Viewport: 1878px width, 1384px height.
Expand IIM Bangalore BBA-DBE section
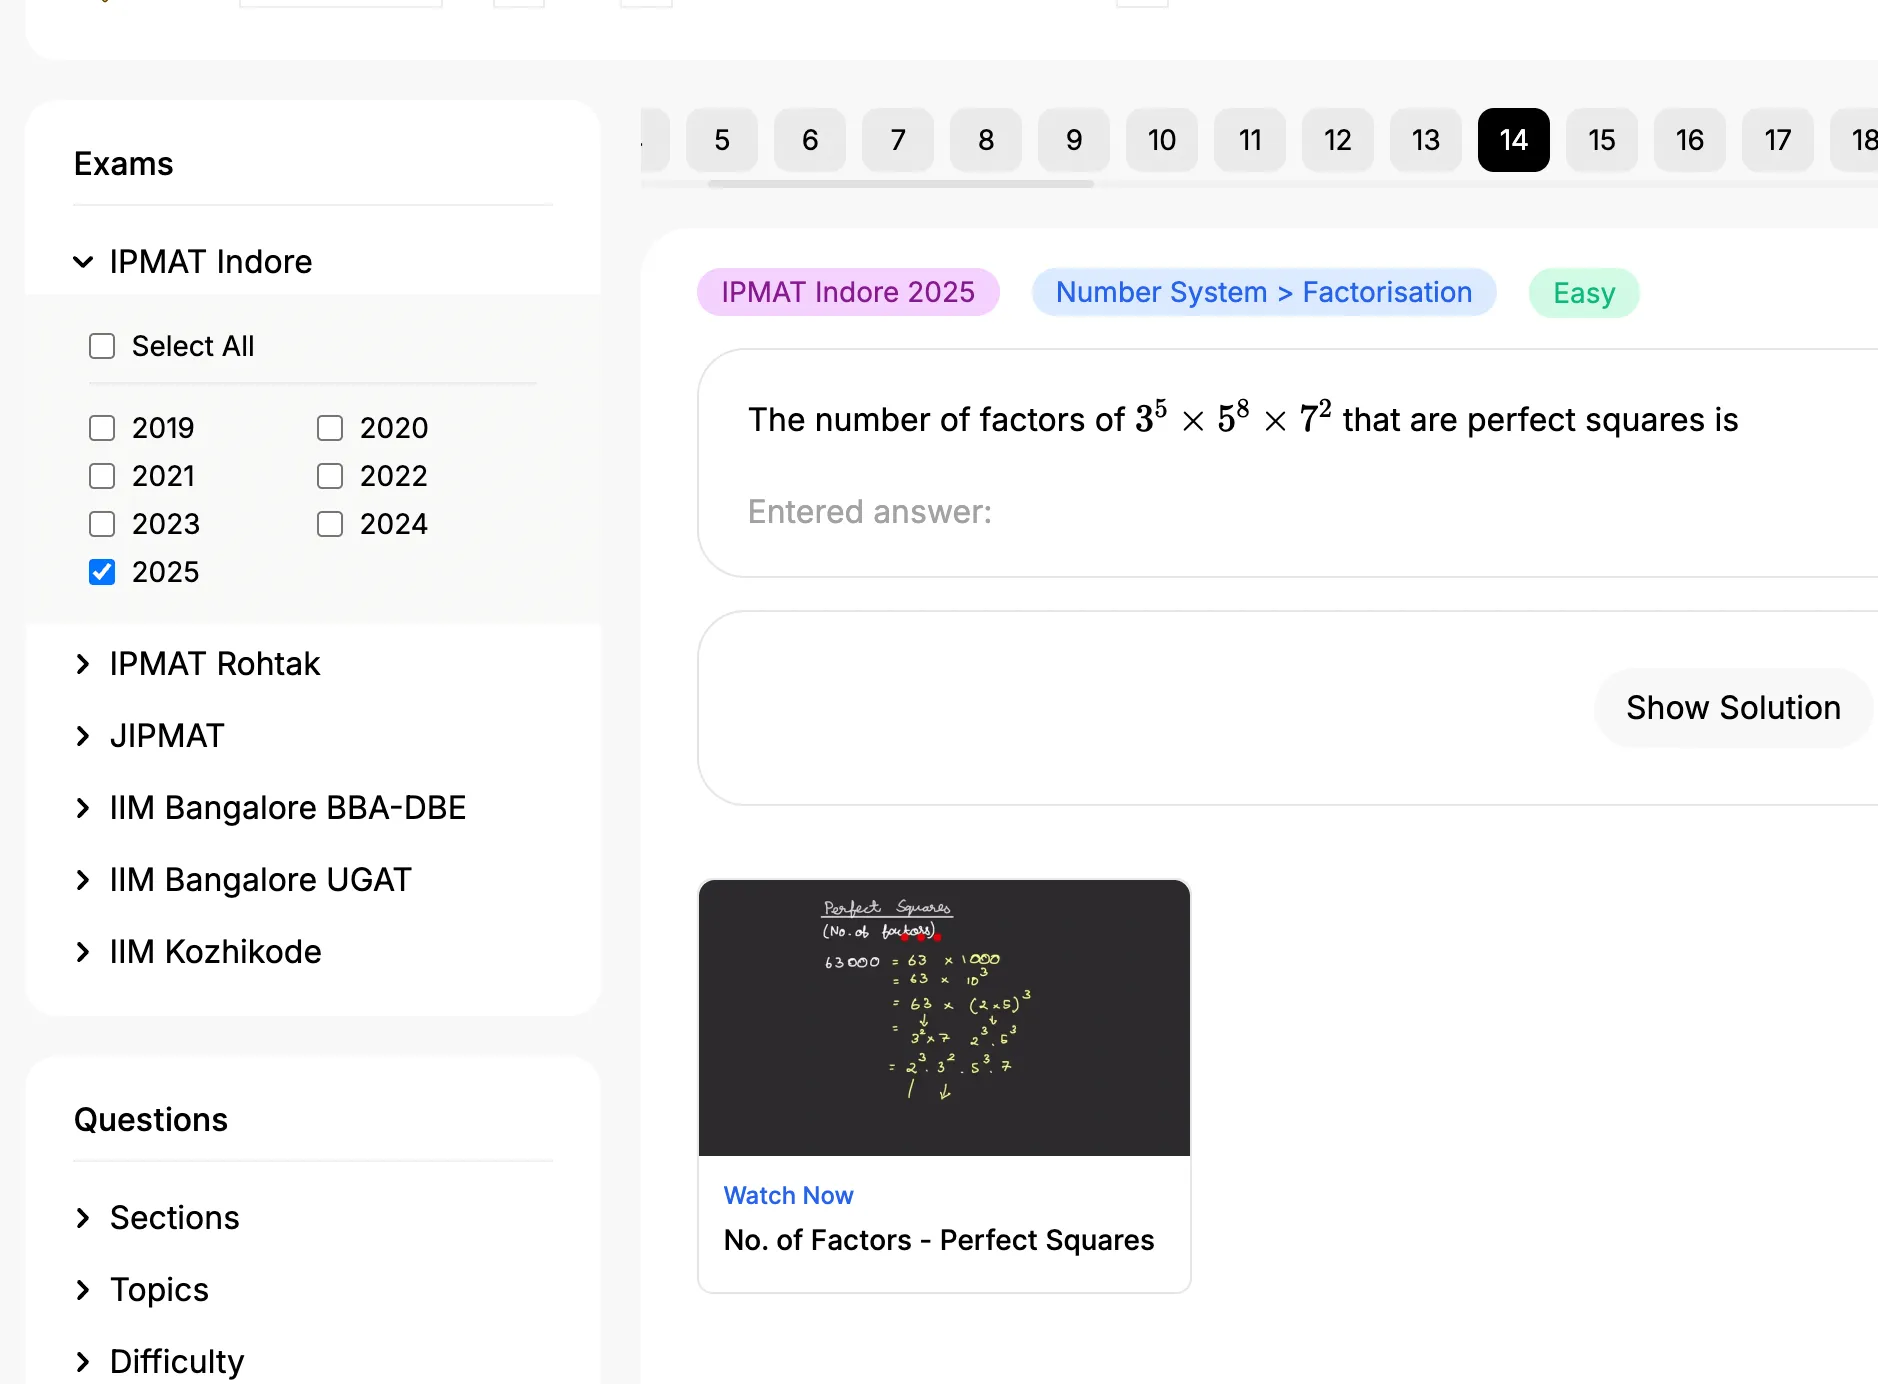click(x=270, y=808)
